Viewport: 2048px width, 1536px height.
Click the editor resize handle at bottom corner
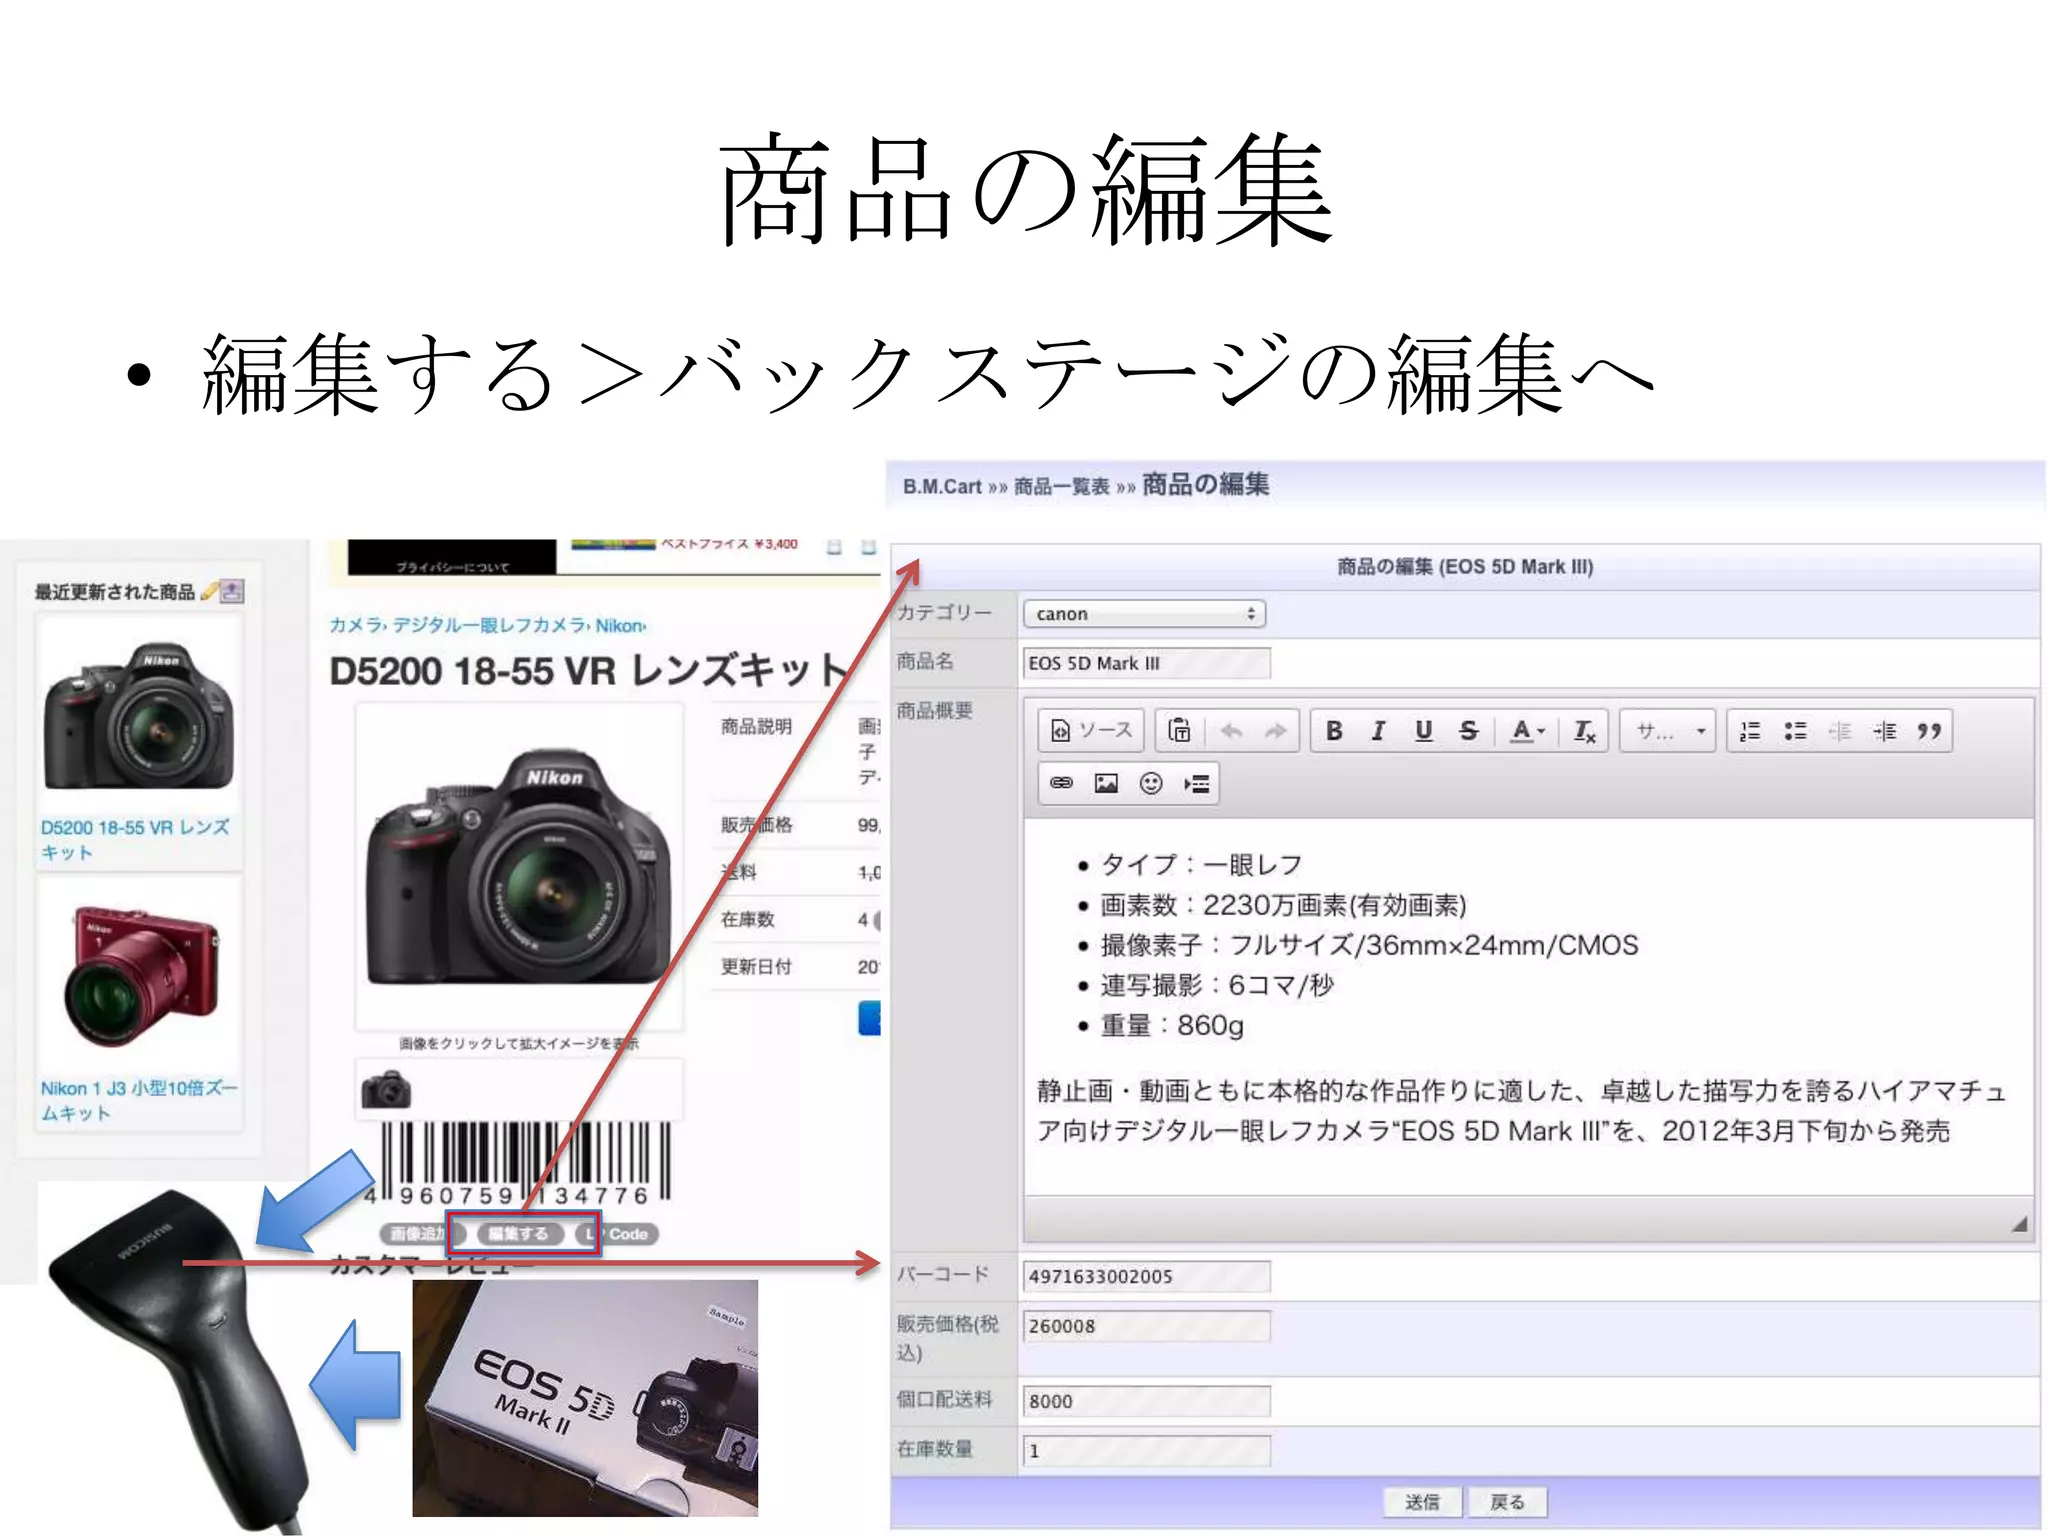pos(2020,1223)
